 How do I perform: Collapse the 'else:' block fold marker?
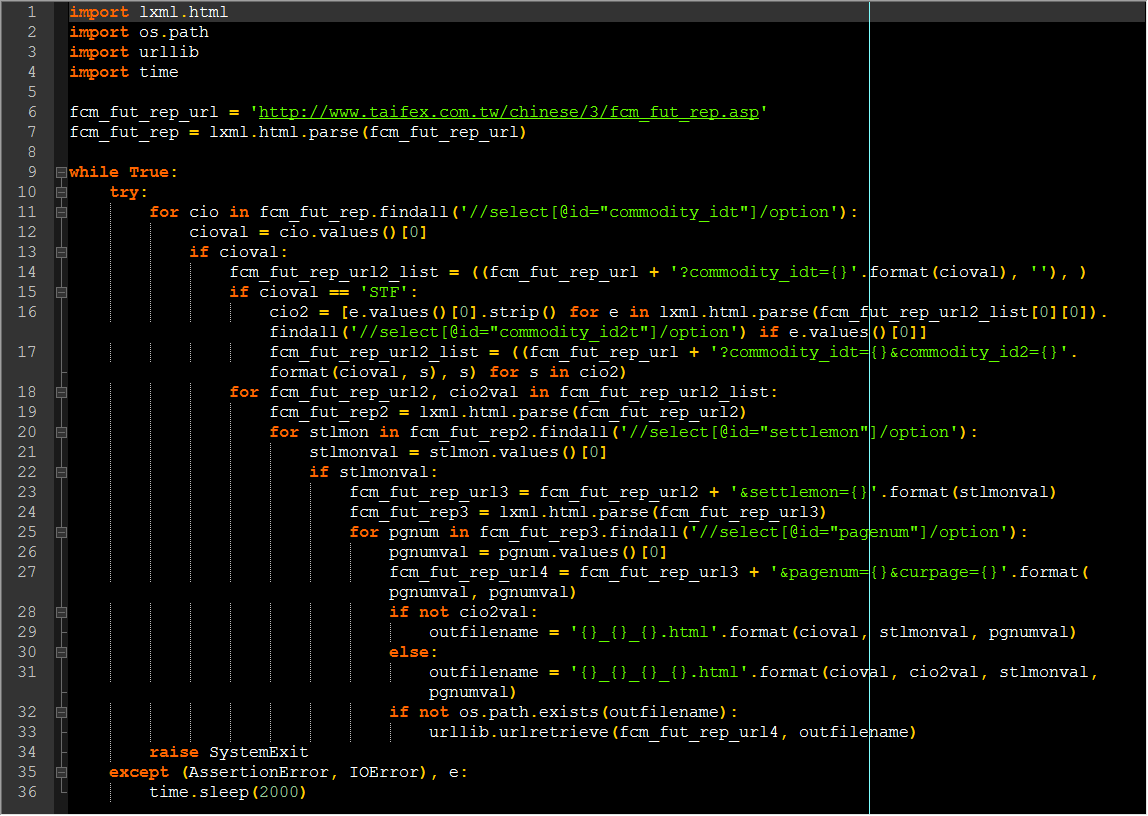(x=62, y=653)
